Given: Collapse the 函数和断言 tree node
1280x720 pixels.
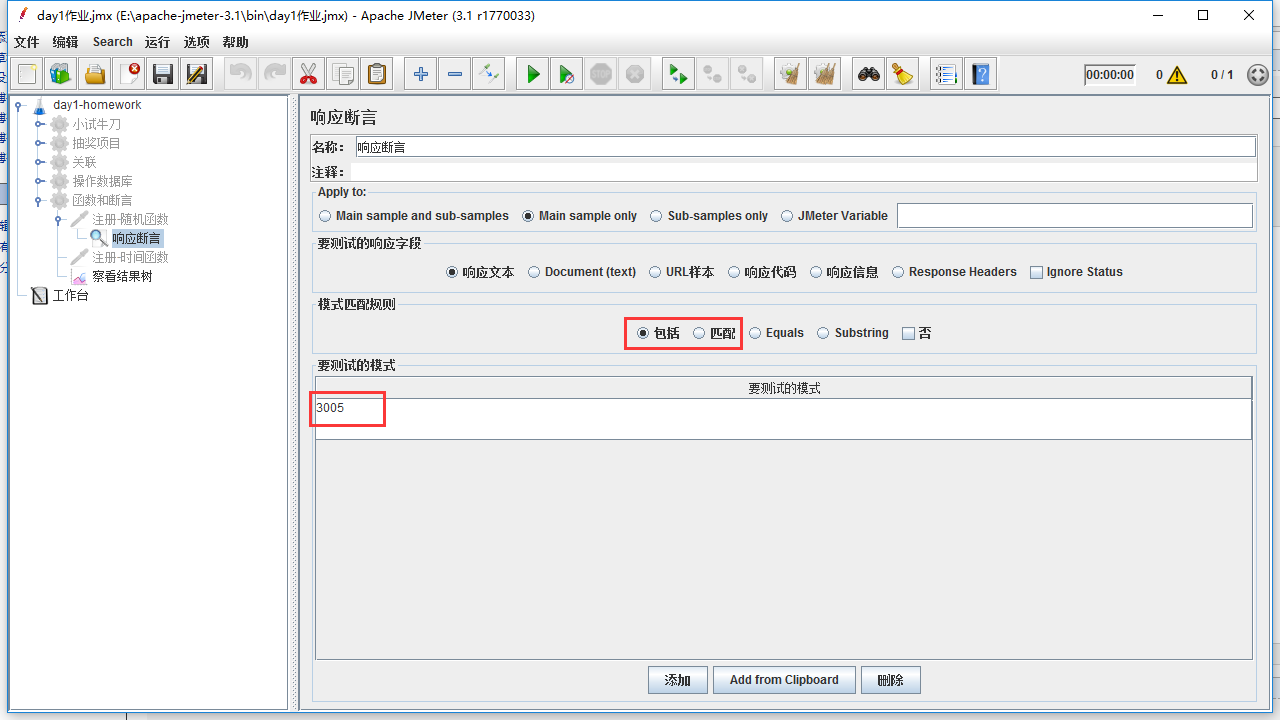Looking at the screenshot, I should click(40, 200).
